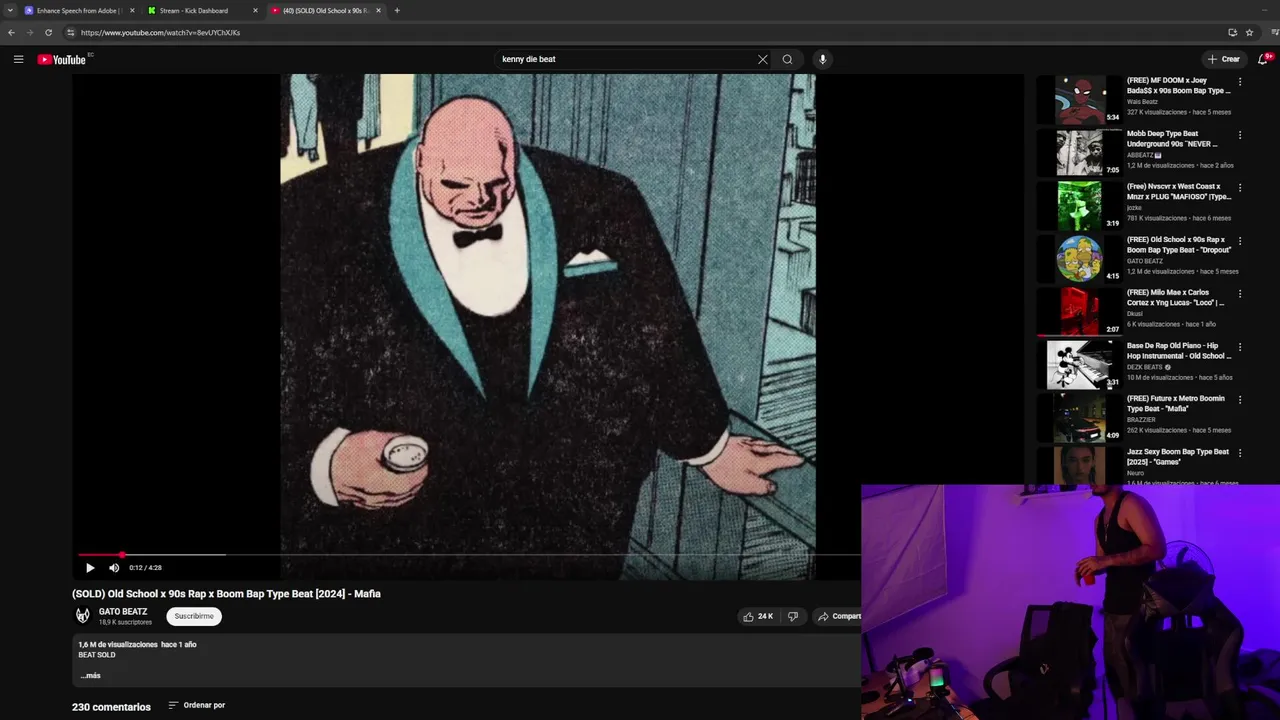The width and height of the screenshot is (1280, 720).
Task: Click GATO BEATZ channel name under video
Action: 123,611
